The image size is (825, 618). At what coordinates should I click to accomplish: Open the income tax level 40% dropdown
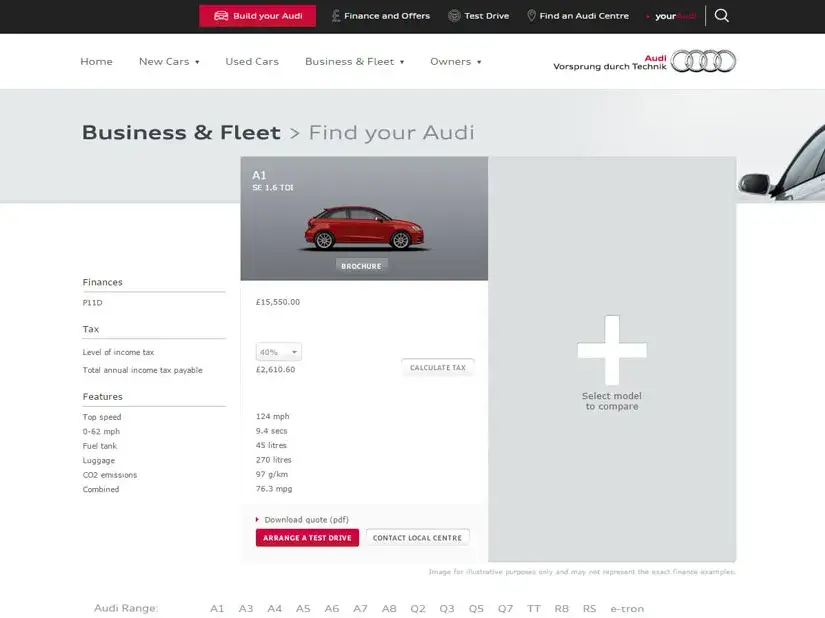[279, 352]
